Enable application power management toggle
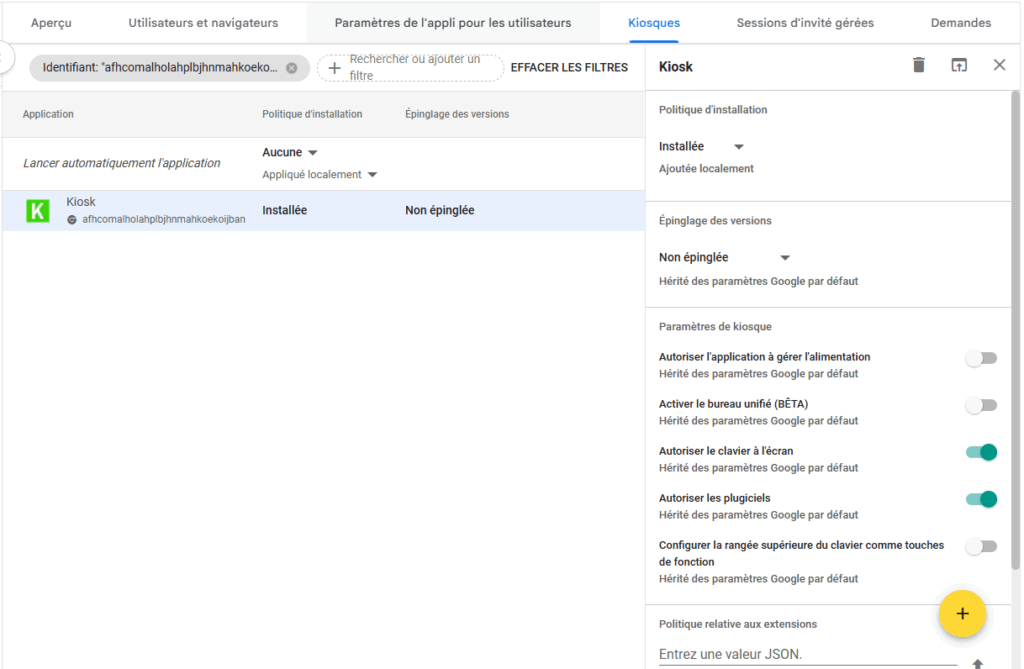Image resolution: width=1024 pixels, height=669 pixels. click(981, 358)
